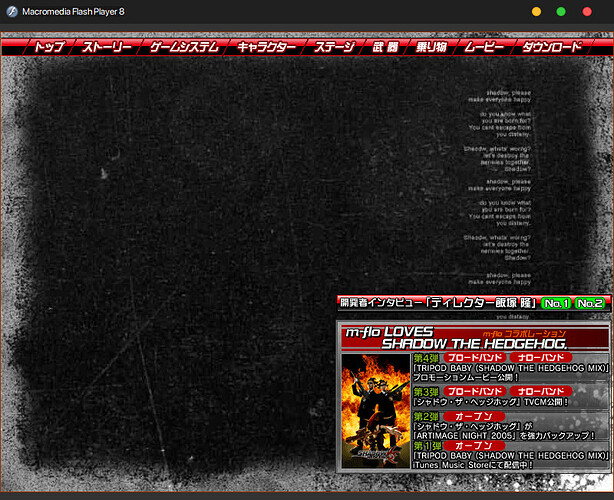Image resolution: width=614 pixels, height=500 pixels.
Task: Play 第4弾 movie in ブロードバンド
Action: 475,357
